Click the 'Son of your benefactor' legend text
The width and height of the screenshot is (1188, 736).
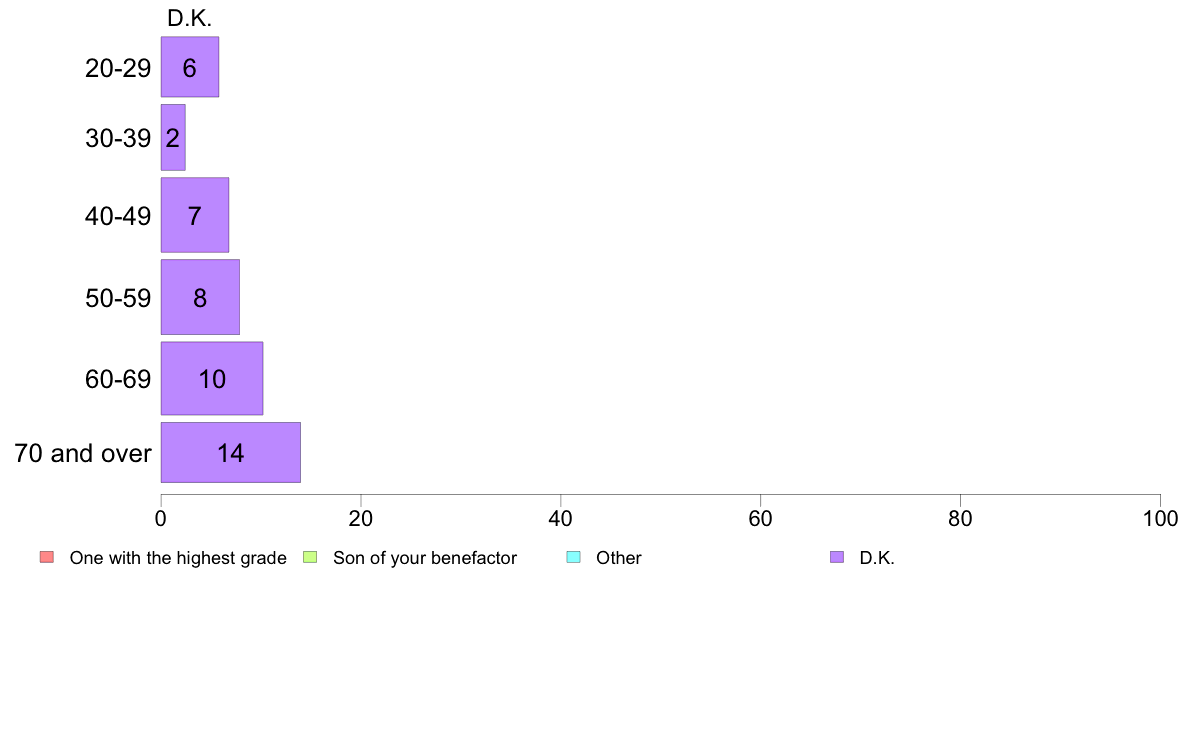(425, 558)
